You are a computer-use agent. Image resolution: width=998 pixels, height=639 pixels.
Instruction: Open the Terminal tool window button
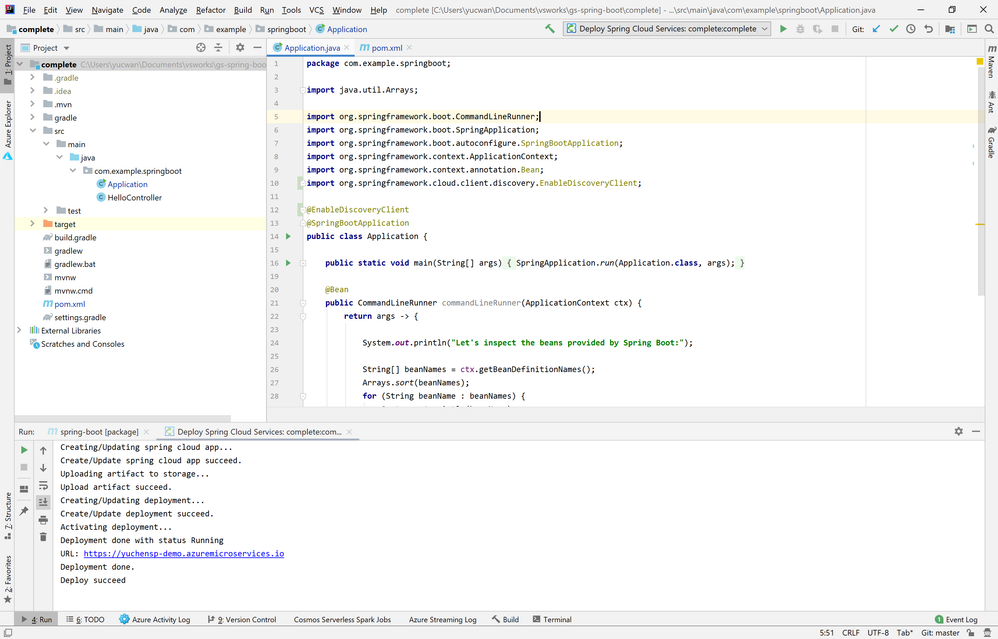(552, 619)
